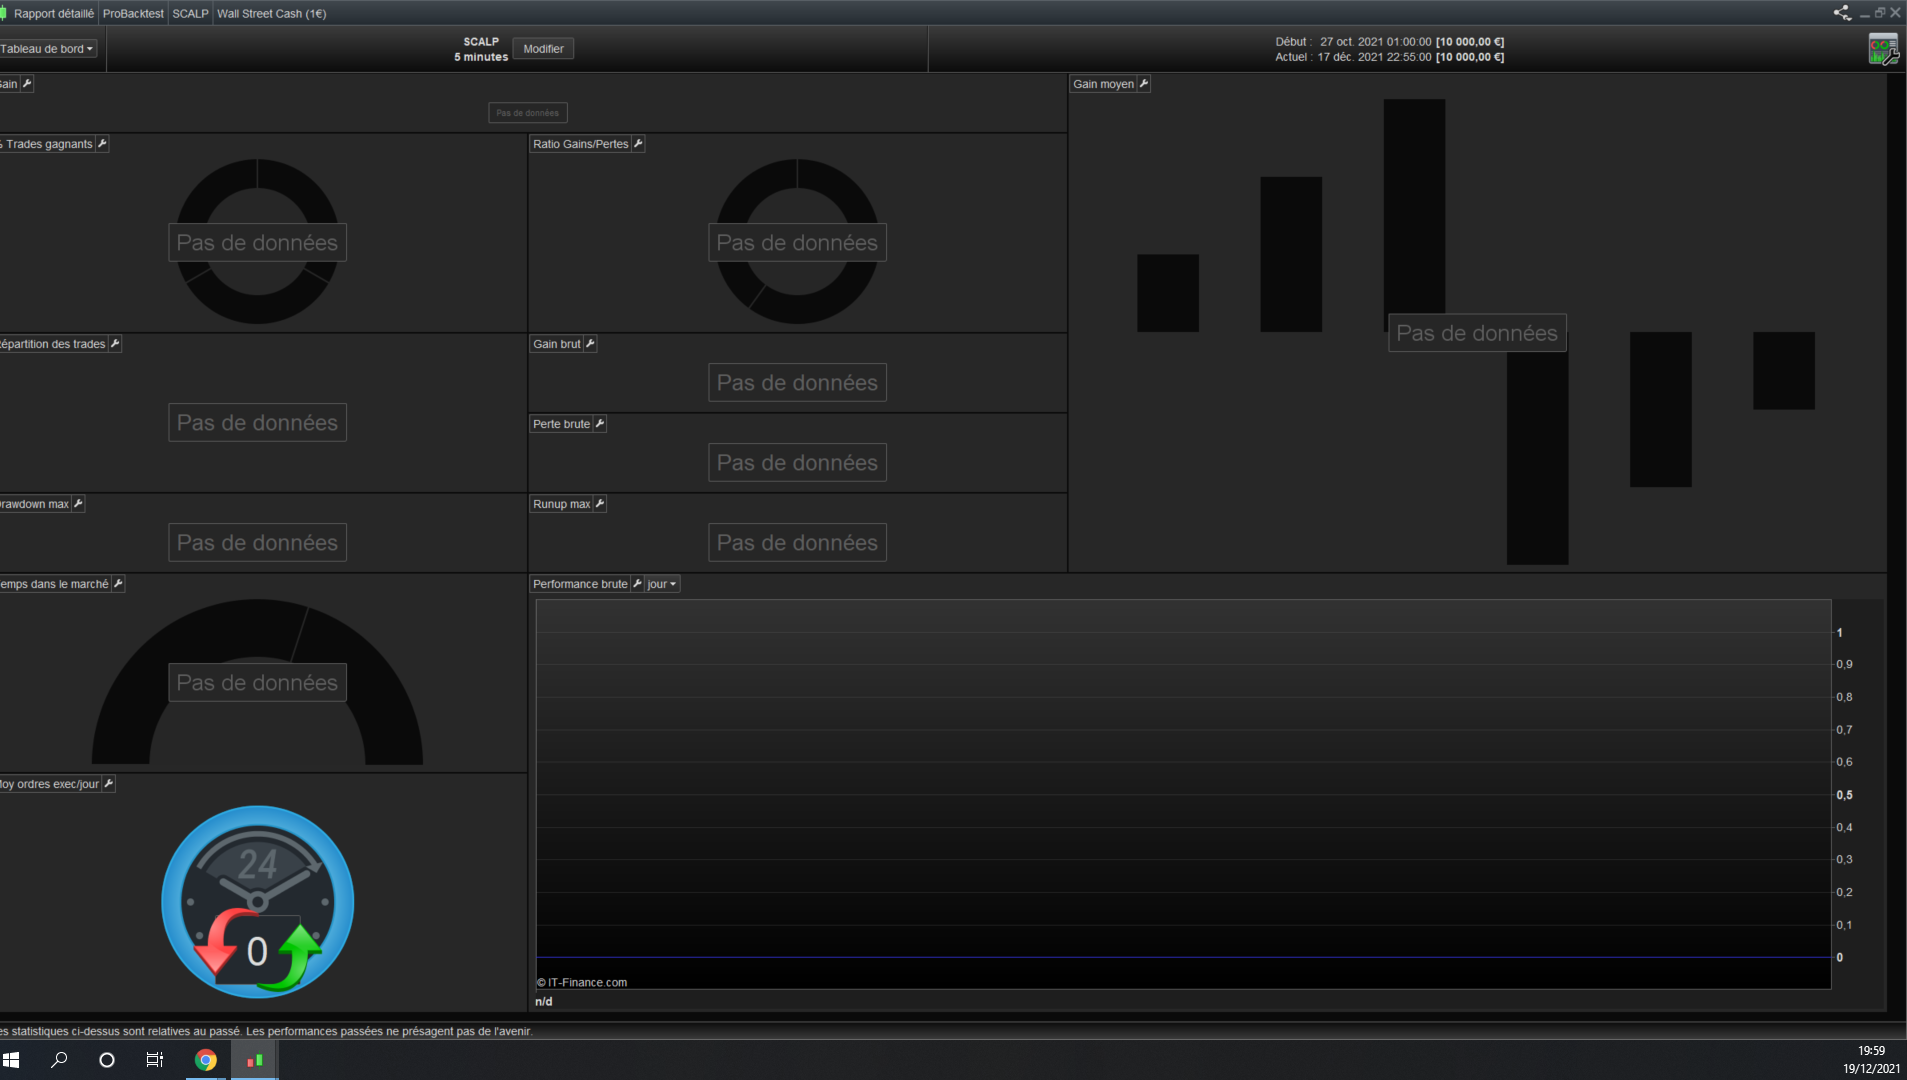Open Gain brut wrench settings

(x=590, y=344)
